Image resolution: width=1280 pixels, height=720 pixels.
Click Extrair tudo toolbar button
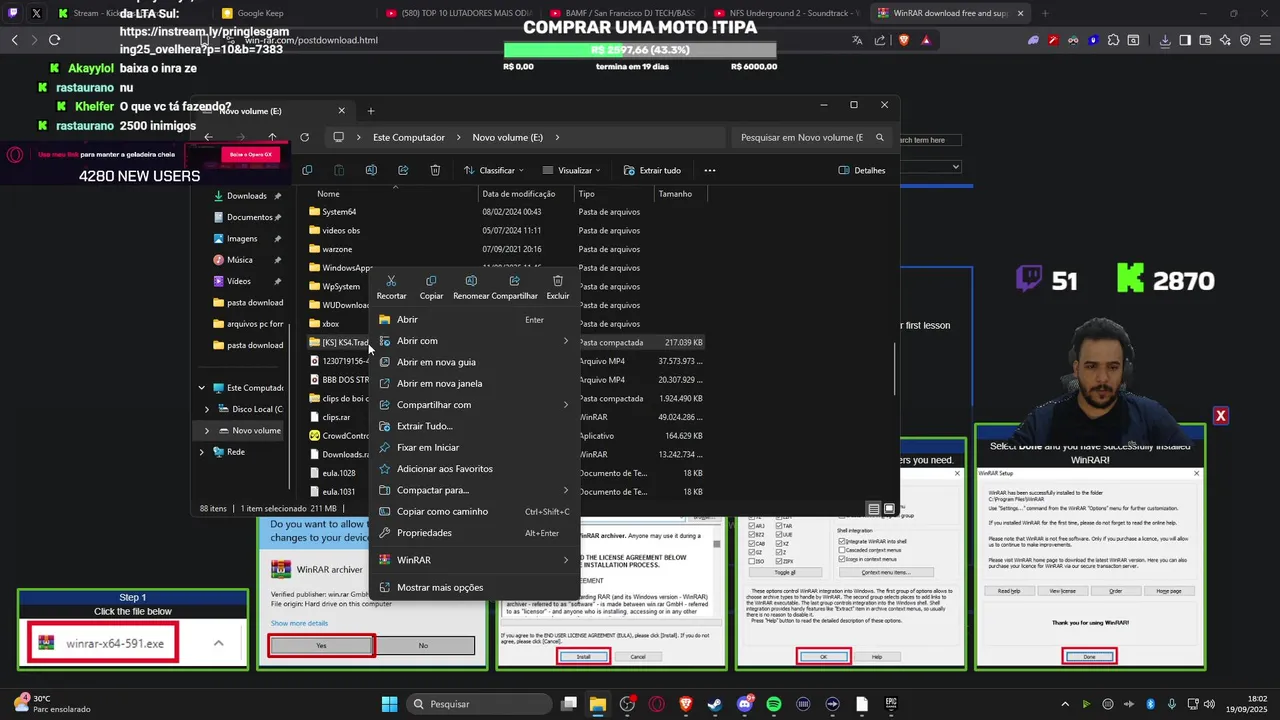(x=652, y=170)
